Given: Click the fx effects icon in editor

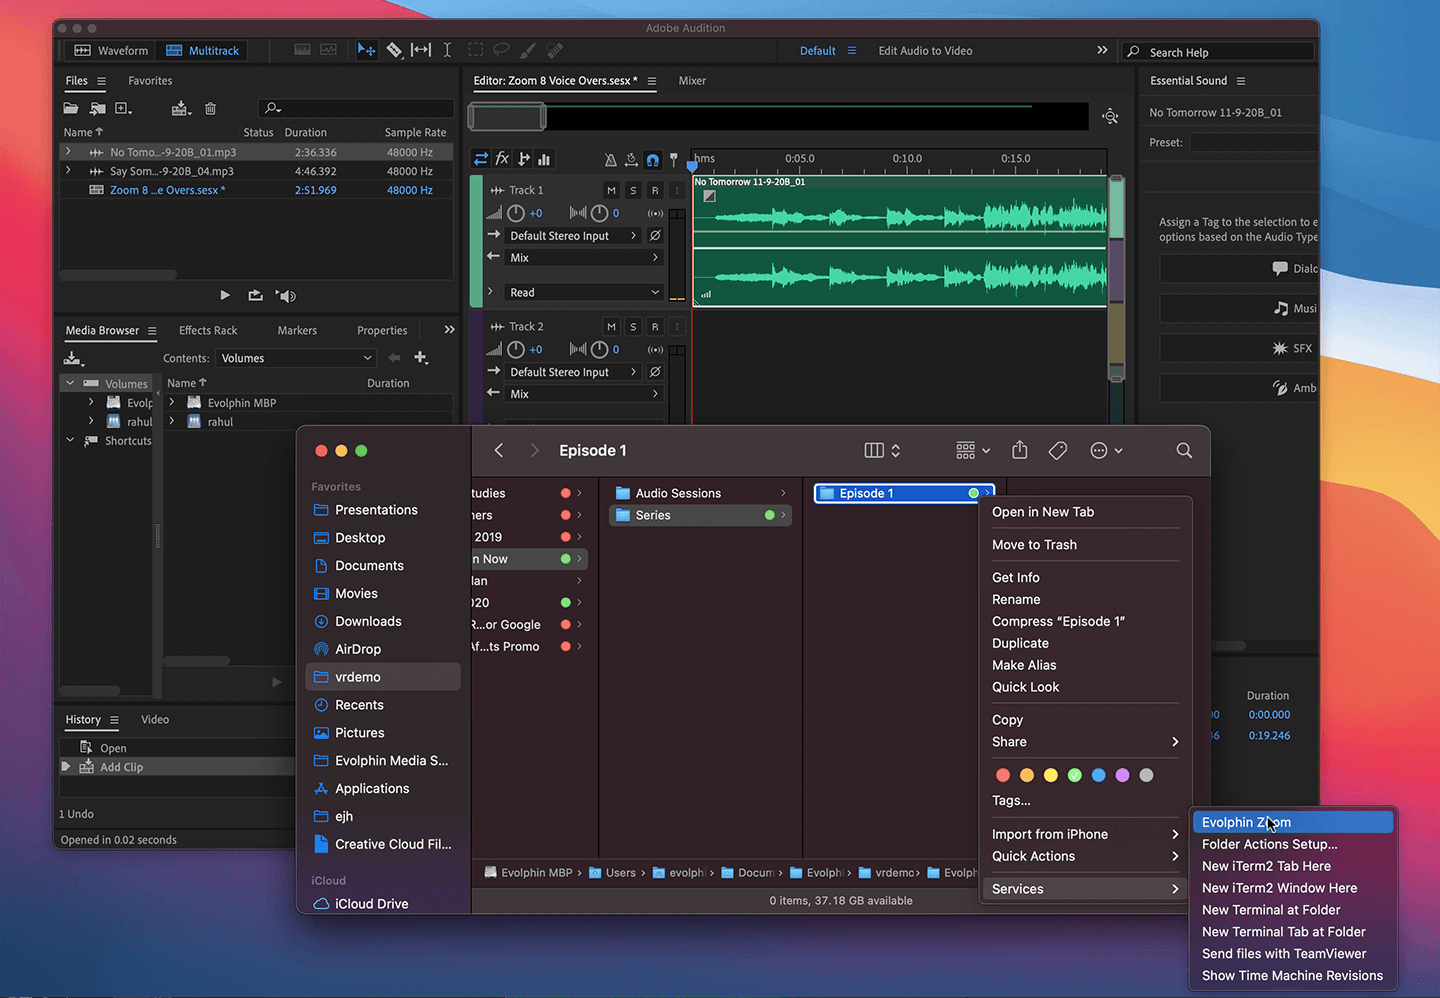Looking at the screenshot, I should (x=502, y=159).
